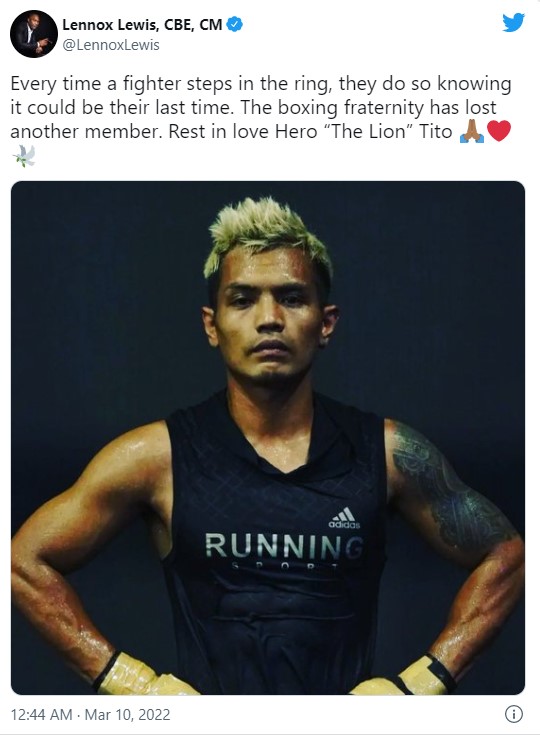Open Twitter via the blue bird logo
Image resolution: width=540 pixels, height=735 pixels.
click(x=513, y=22)
